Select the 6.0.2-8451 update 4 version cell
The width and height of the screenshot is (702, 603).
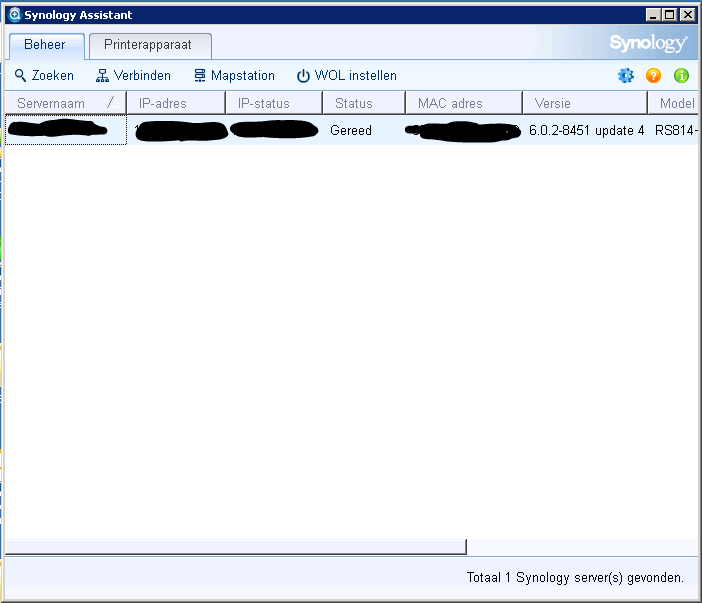586,130
